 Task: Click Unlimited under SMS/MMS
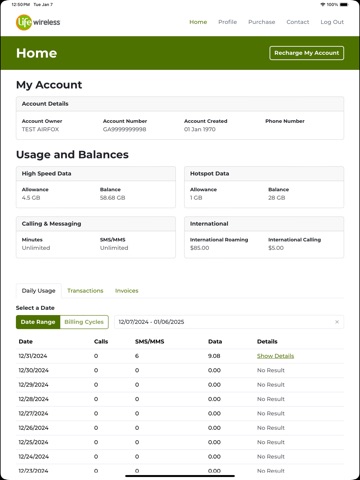click(x=114, y=248)
